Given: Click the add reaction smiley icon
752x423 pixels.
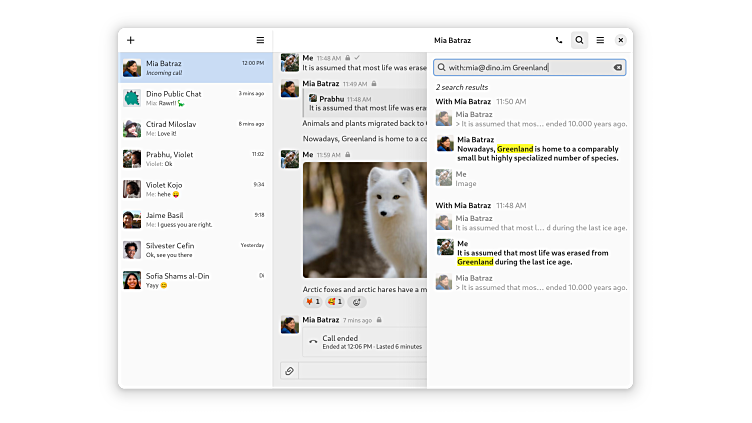Looking at the screenshot, I should point(357,302).
